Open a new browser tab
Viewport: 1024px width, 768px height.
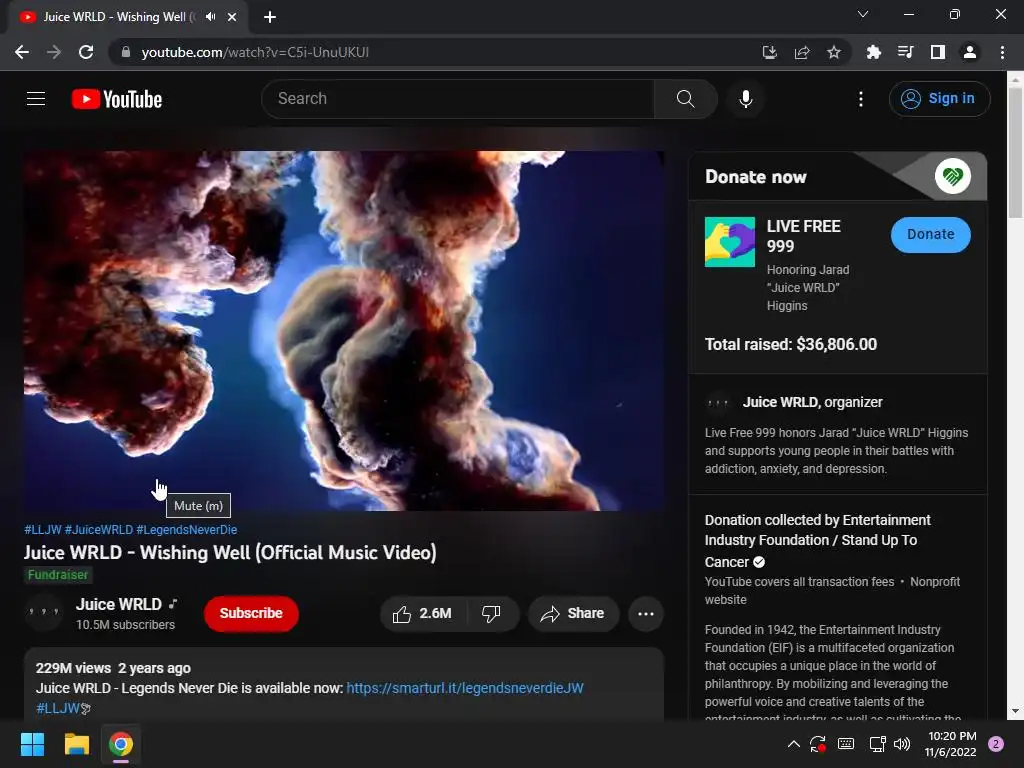point(270,17)
